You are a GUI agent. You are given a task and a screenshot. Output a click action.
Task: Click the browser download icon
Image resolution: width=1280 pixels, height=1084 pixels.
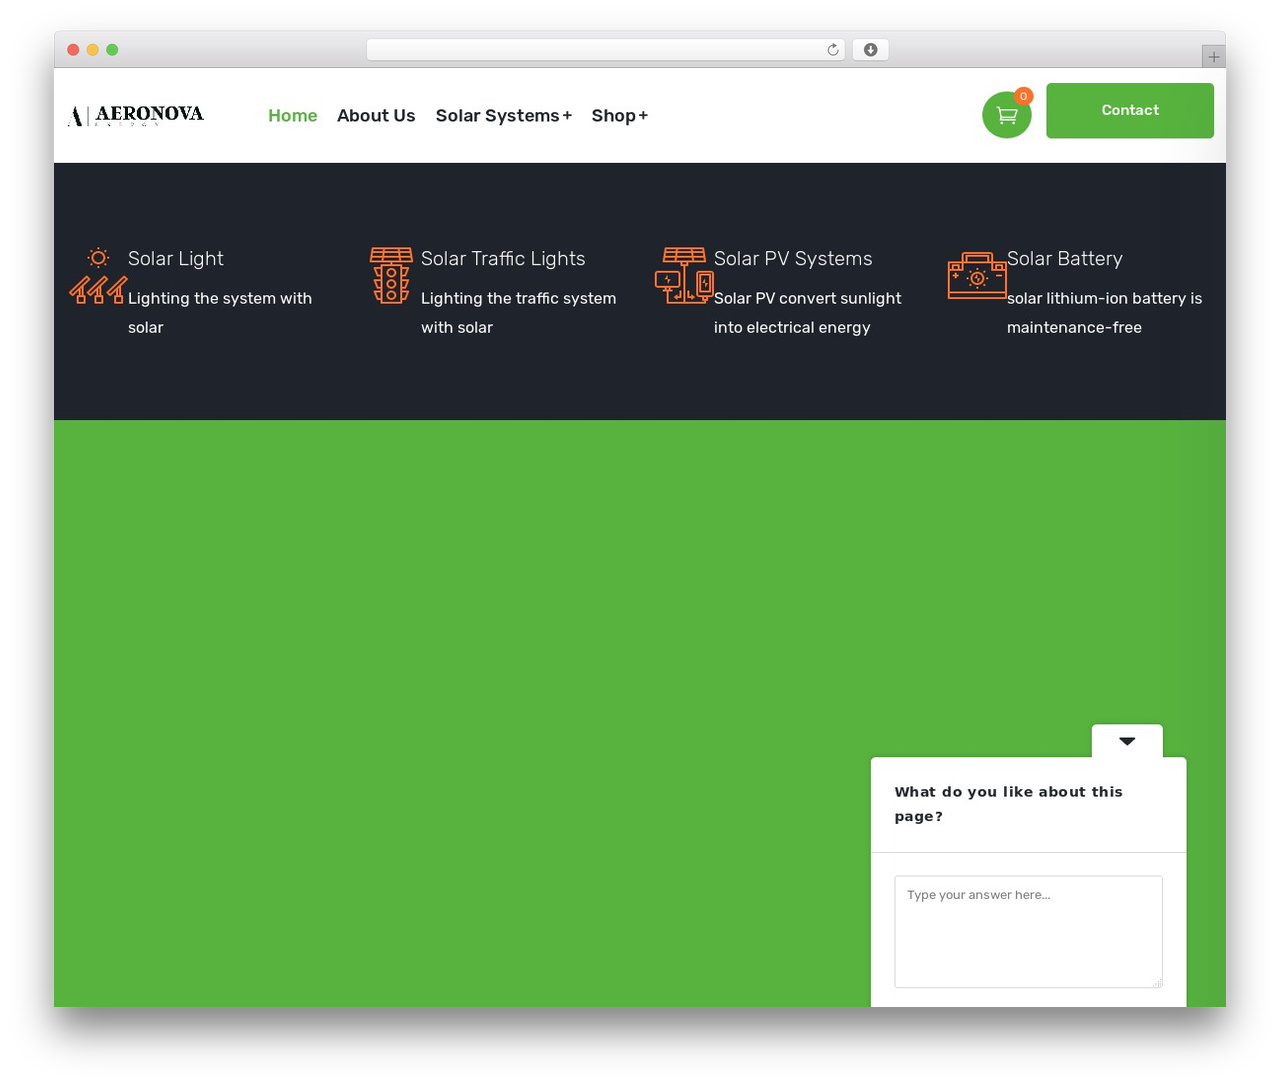coord(870,50)
